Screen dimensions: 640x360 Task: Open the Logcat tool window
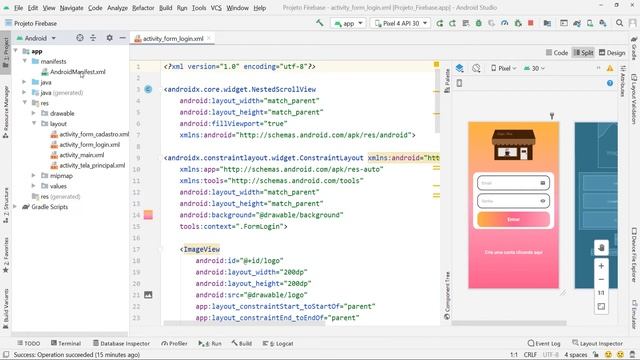click(278, 343)
